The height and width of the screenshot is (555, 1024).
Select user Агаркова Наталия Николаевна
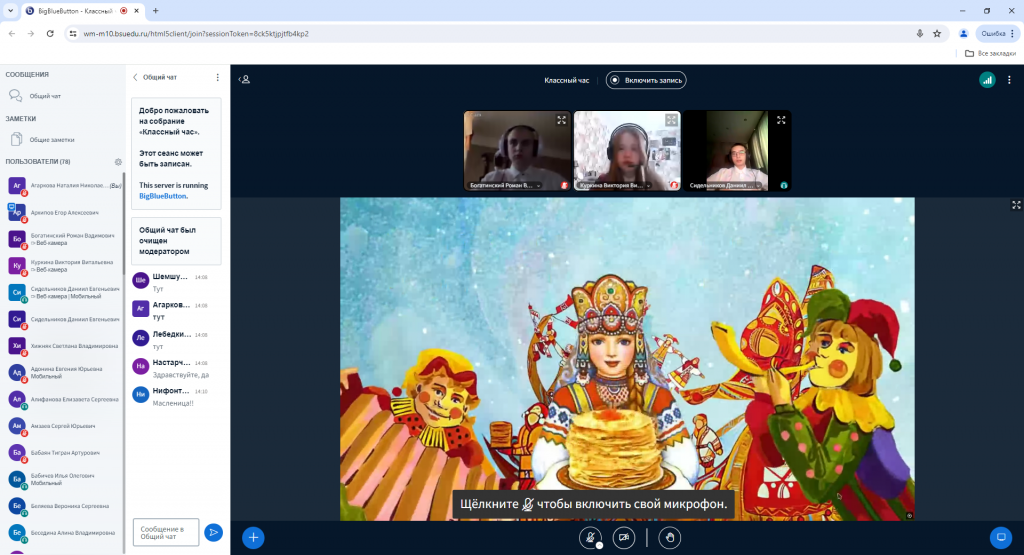63,185
